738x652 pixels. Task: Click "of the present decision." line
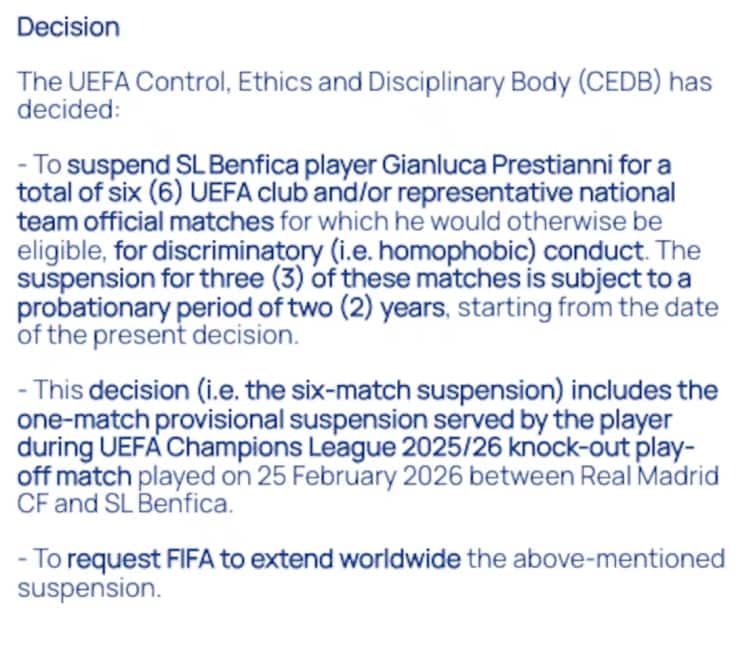coord(158,336)
